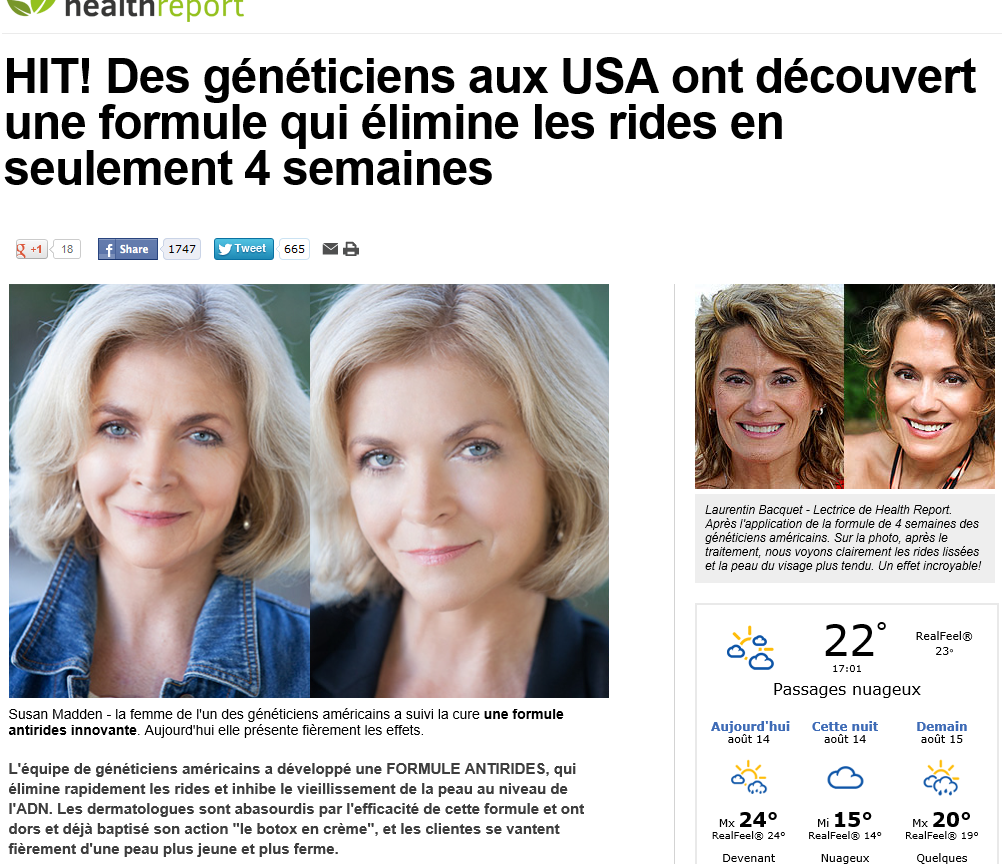Click the print page icon
The image size is (1003, 864).
tap(351, 249)
